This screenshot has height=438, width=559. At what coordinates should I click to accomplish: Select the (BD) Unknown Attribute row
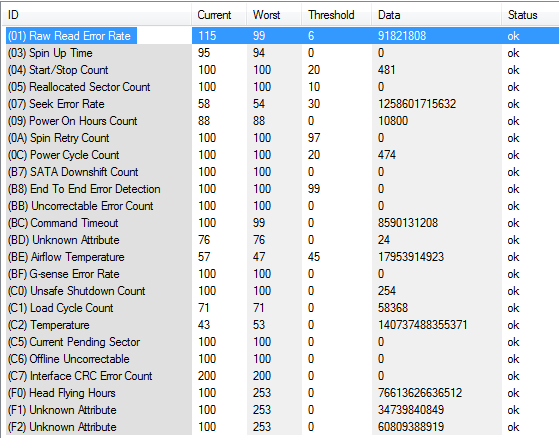[281, 240]
